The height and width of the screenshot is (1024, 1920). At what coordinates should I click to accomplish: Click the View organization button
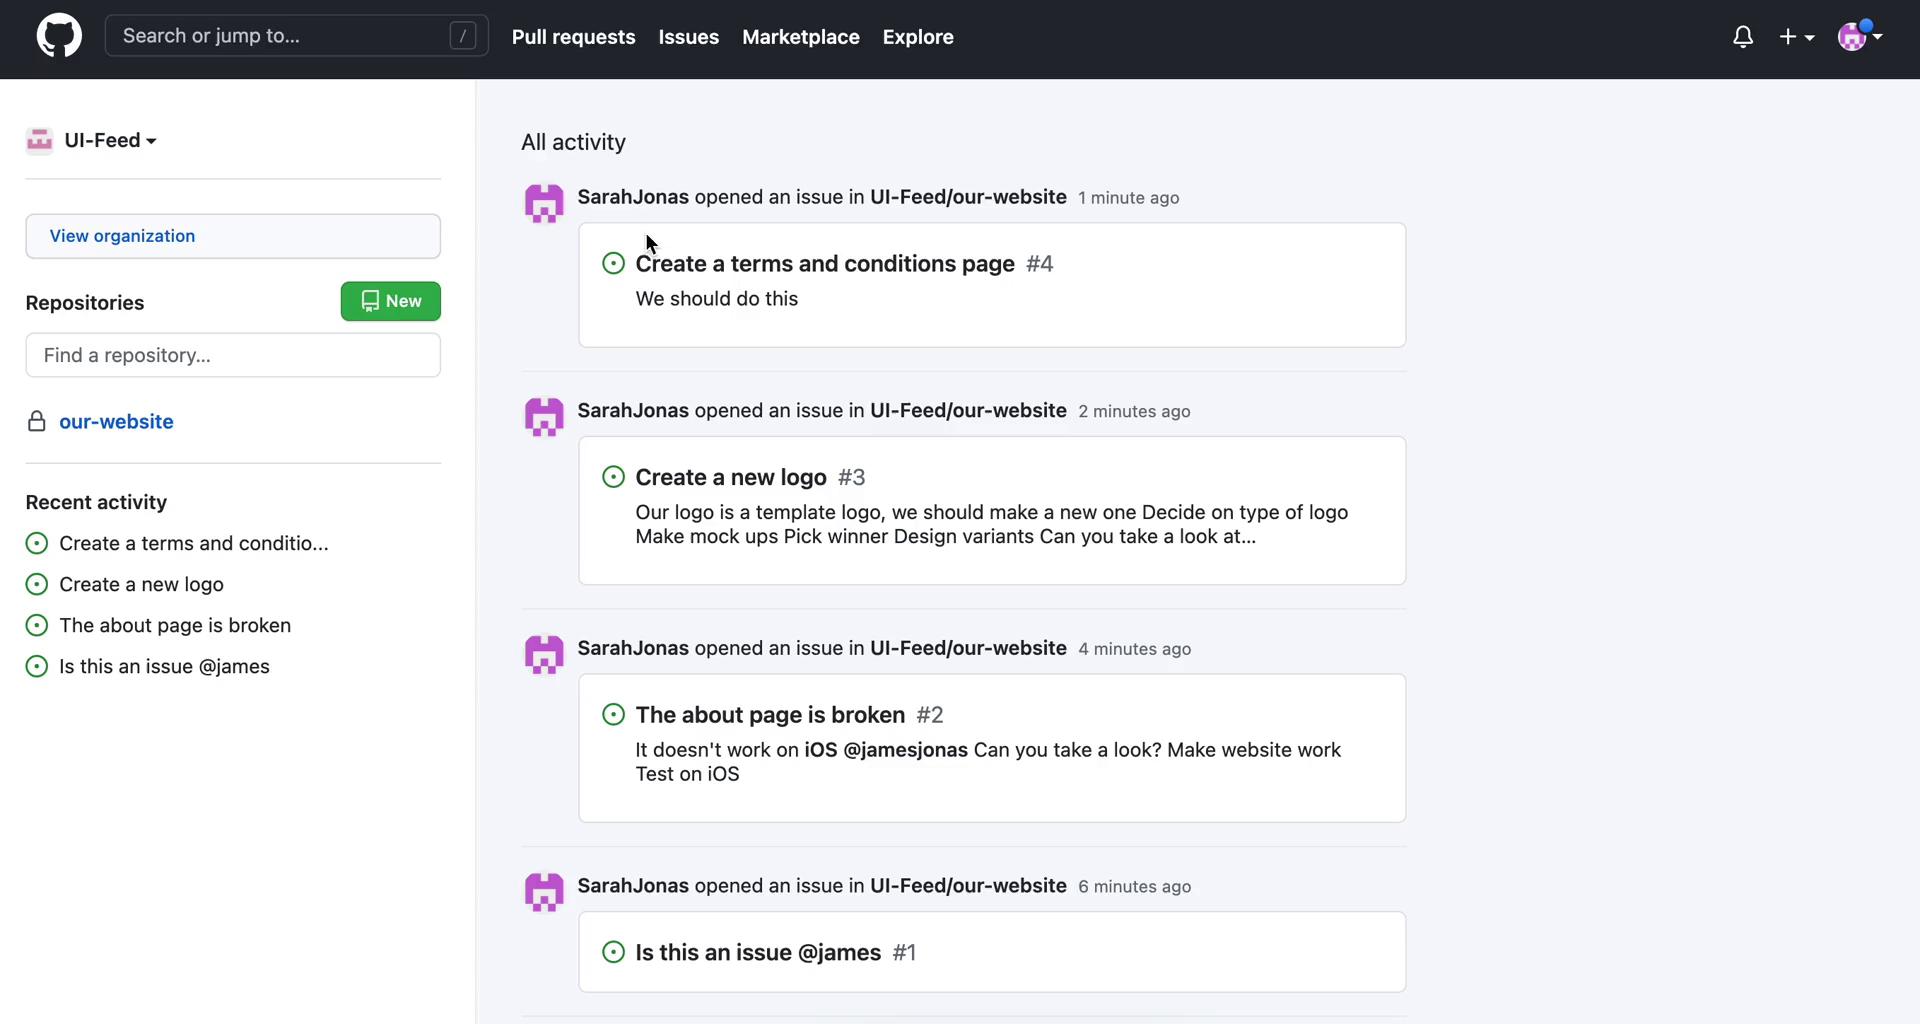(x=233, y=236)
